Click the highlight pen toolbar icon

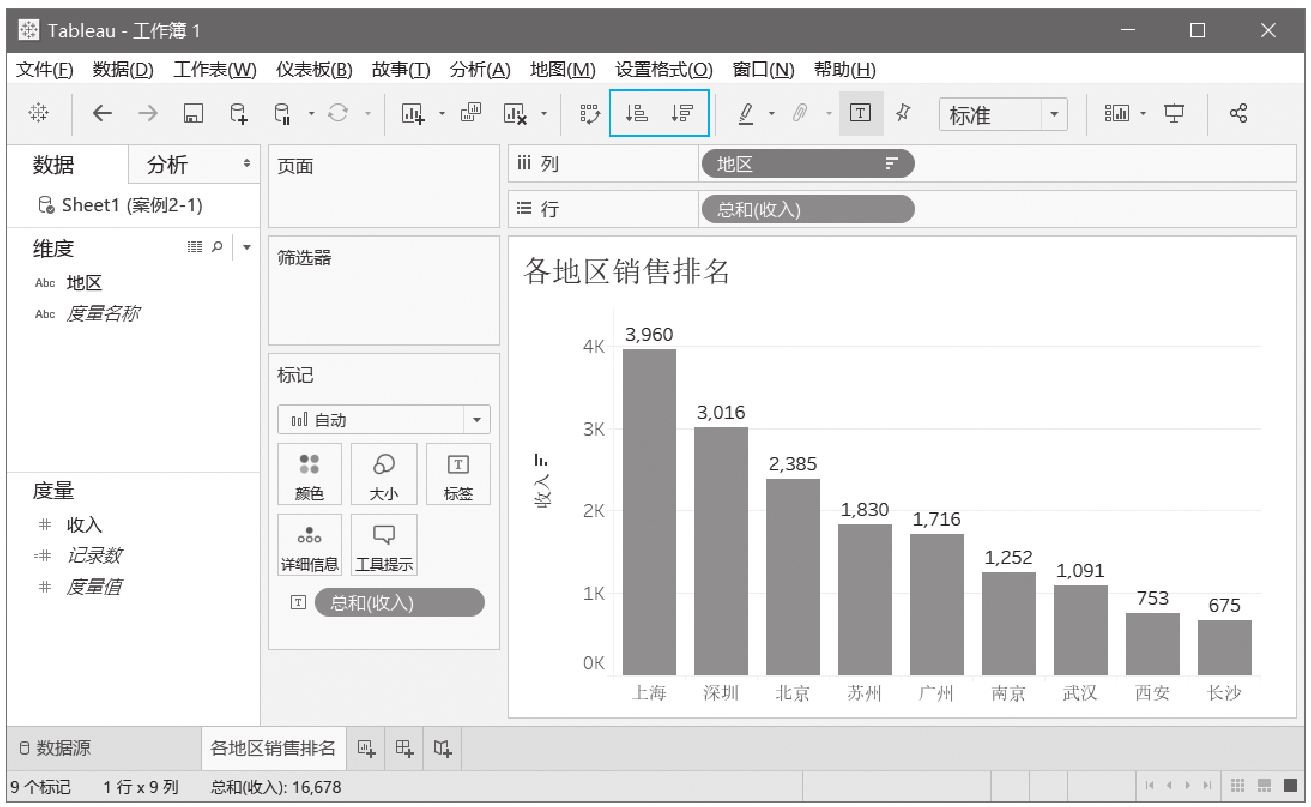pos(746,114)
